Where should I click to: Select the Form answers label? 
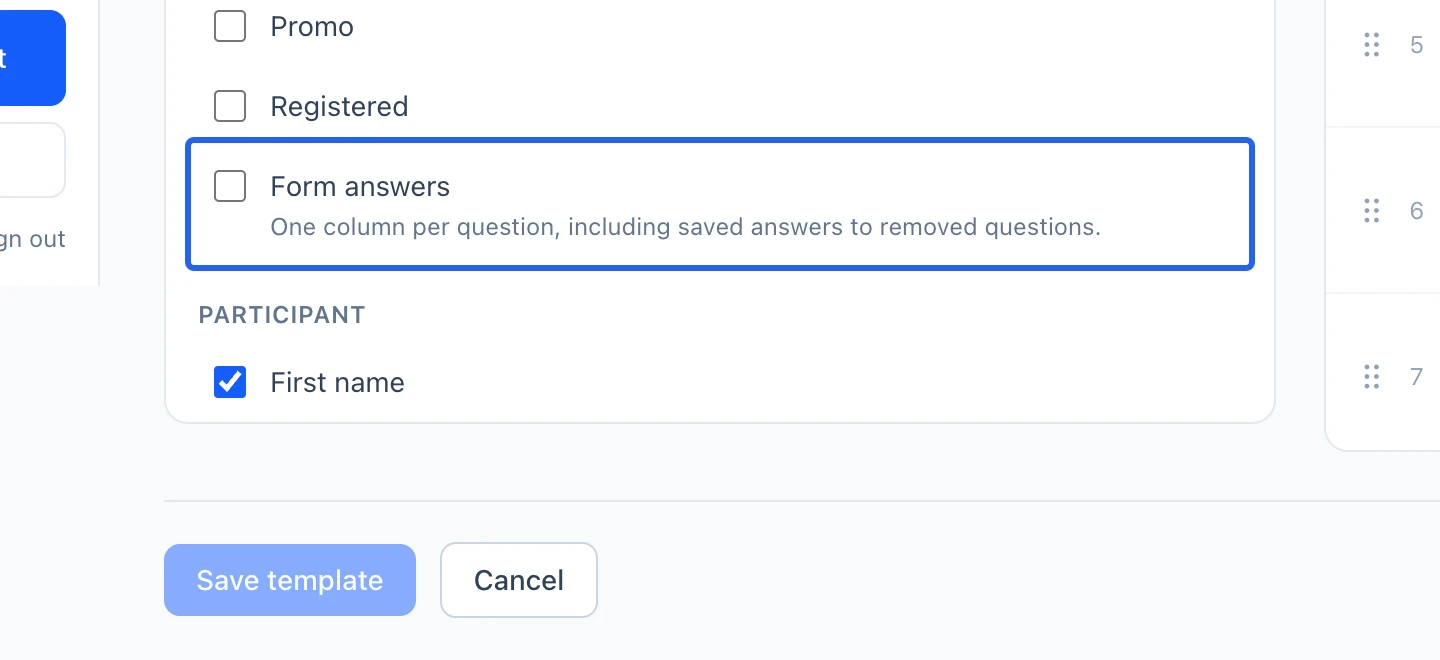pyautogui.click(x=360, y=187)
